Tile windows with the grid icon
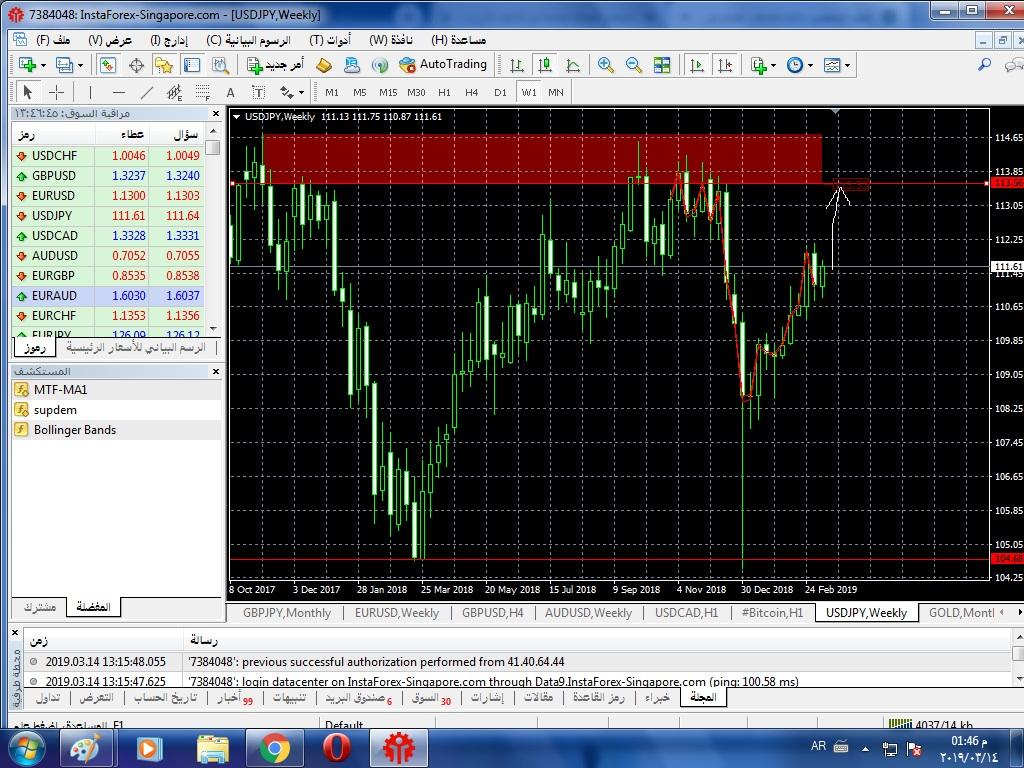The width and height of the screenshot is (1024, 768). click(662, 65)
